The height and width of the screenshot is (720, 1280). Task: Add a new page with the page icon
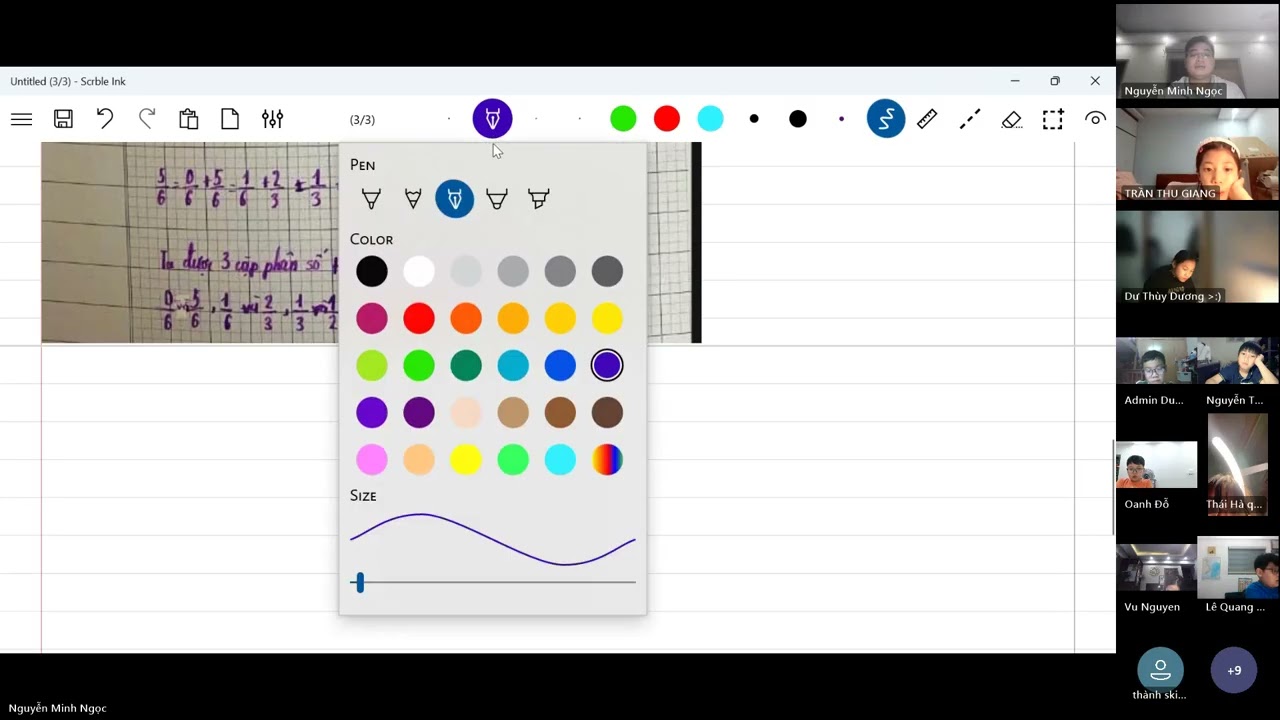(230, 119)
